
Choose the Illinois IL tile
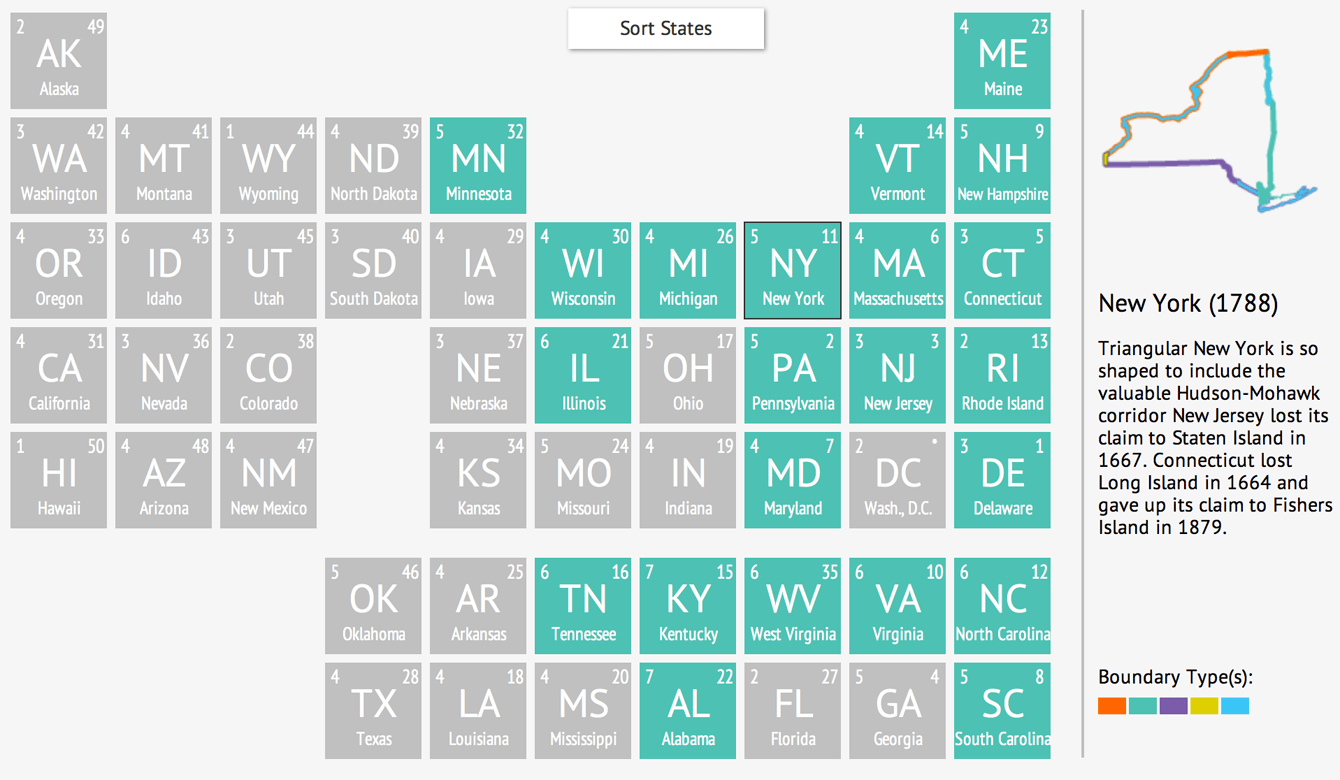583,375
